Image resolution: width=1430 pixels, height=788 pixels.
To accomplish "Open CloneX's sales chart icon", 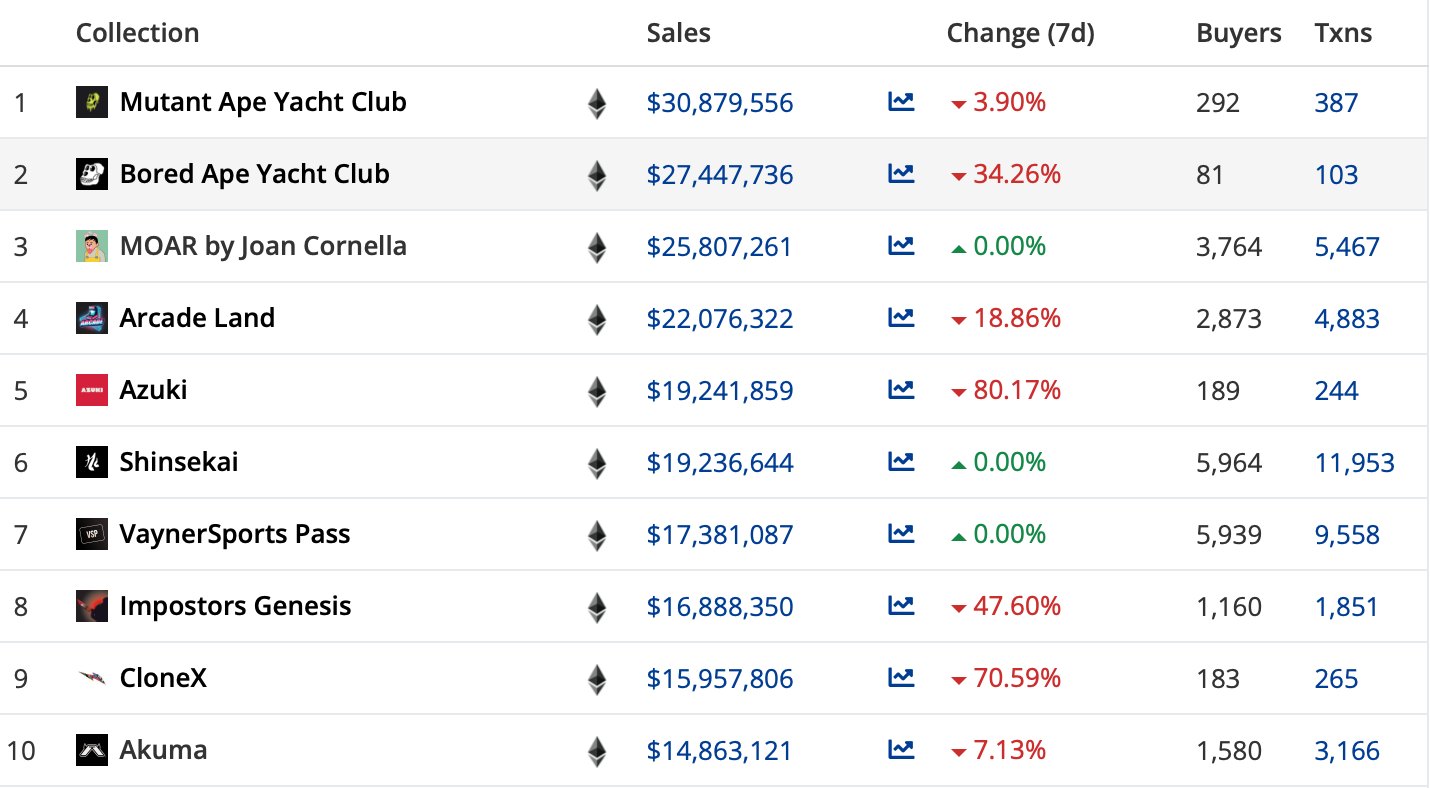I will coord(901,678).
